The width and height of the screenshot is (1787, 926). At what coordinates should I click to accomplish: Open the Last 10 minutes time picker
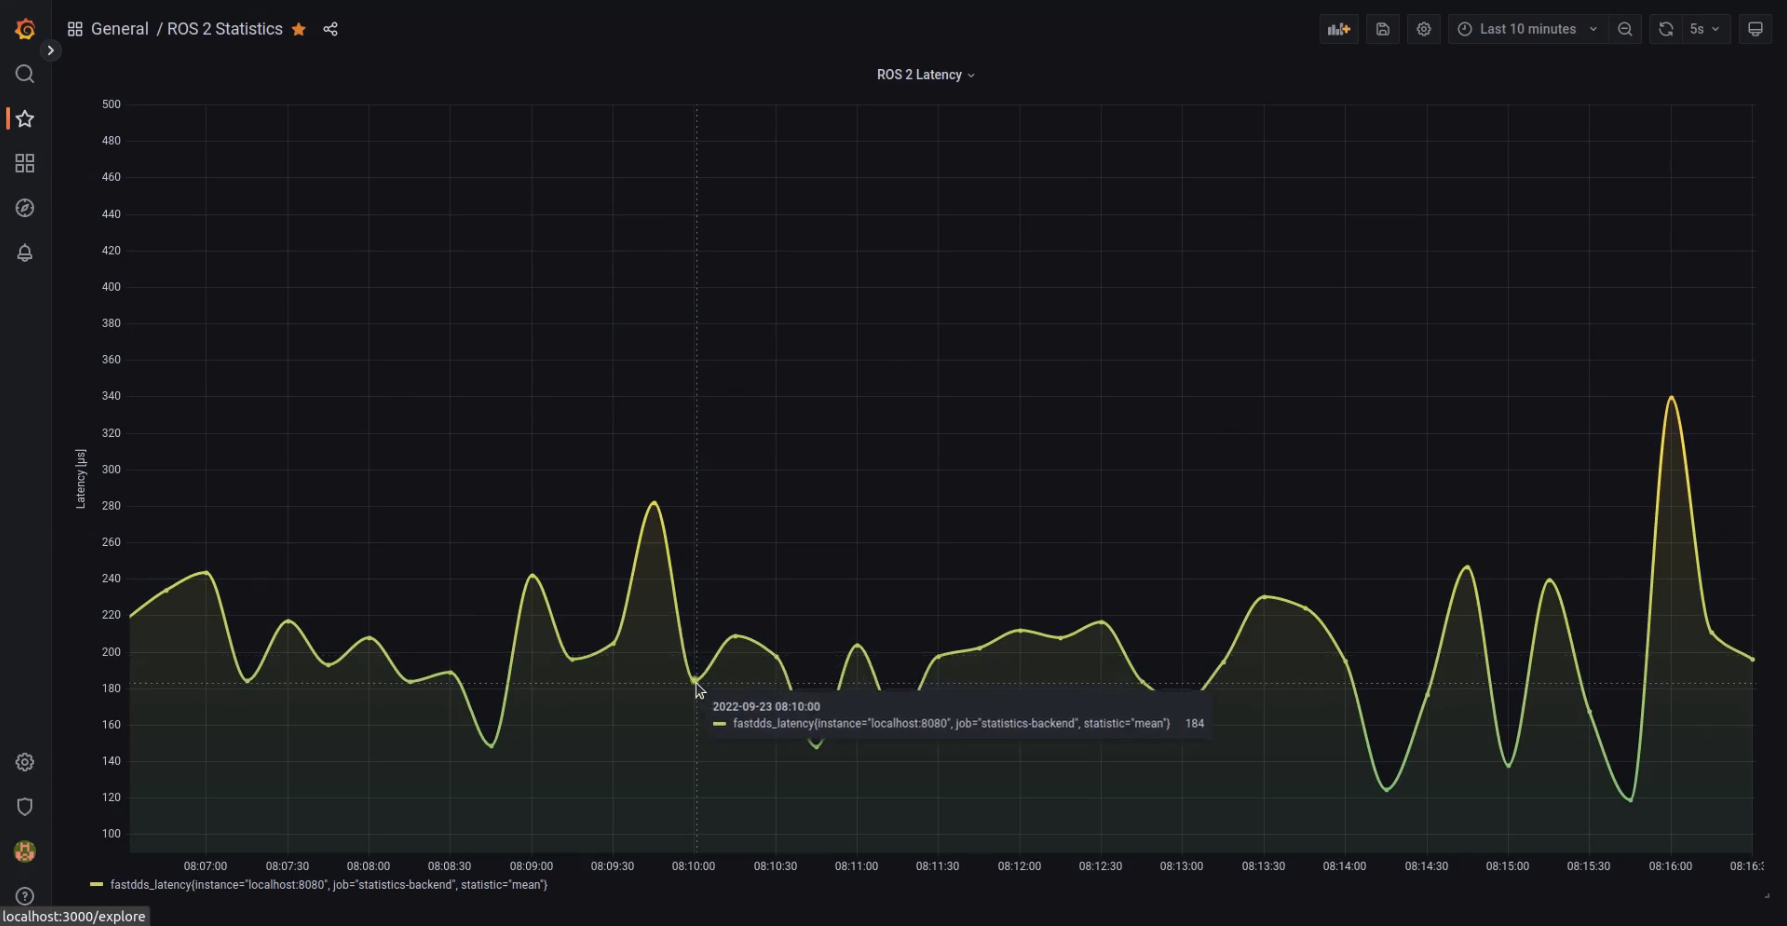coord(1527,29)
